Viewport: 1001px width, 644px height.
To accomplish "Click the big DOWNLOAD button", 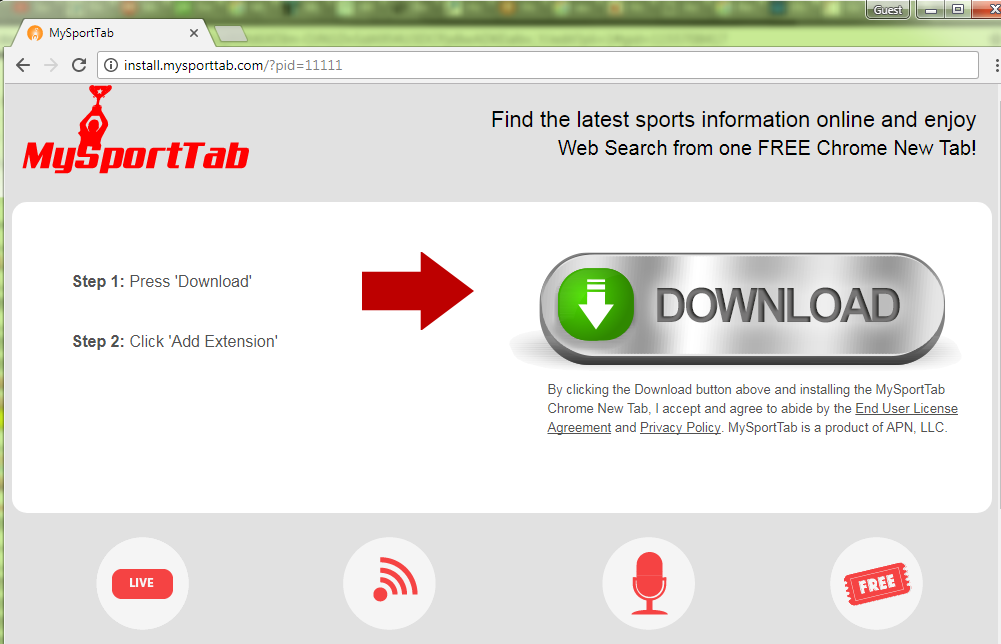I will coord(742,309).
